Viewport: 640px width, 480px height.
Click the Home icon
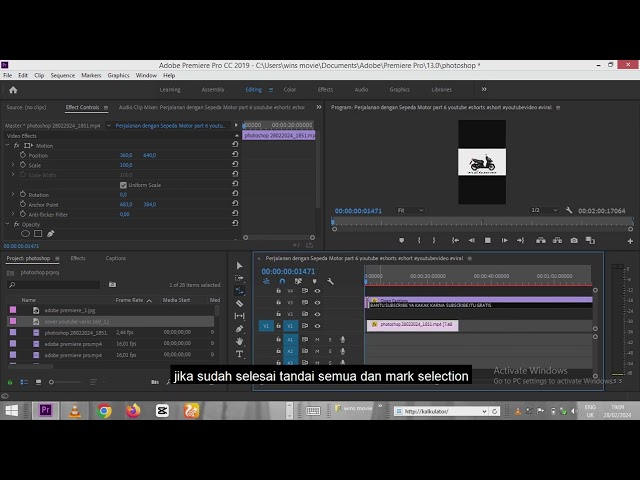pyautogui.click(x=13, y=90)
